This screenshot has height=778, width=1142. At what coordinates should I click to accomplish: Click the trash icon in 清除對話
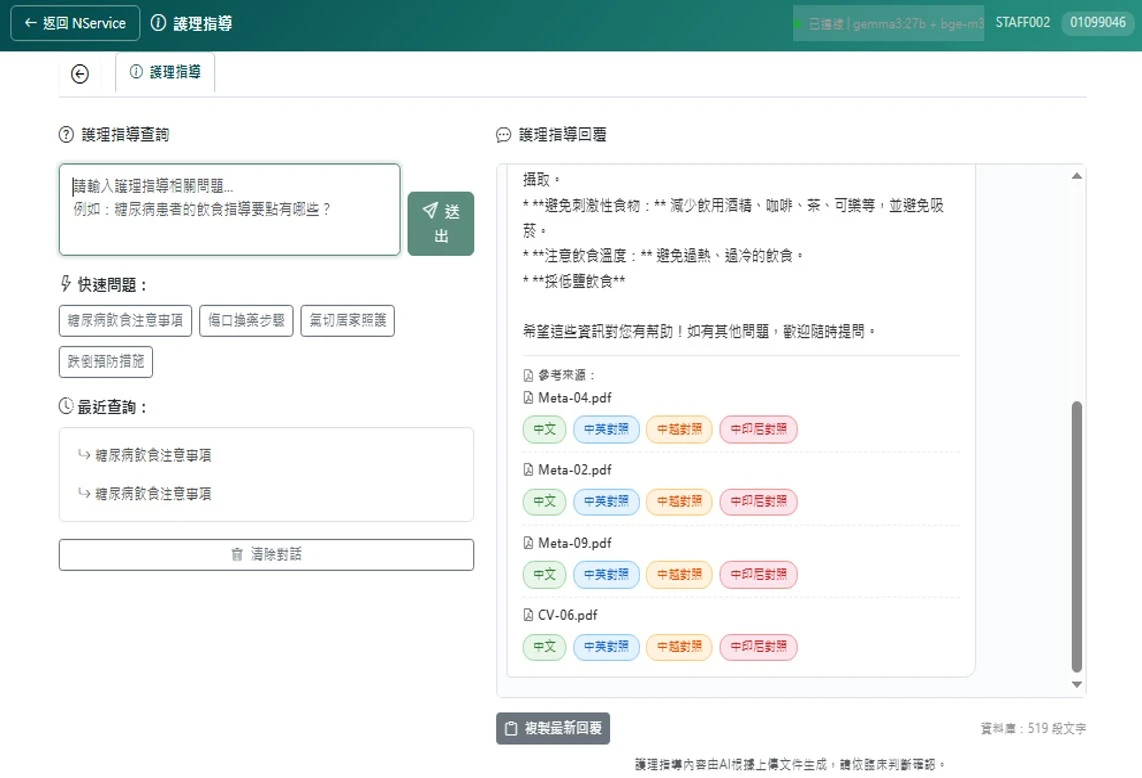click(x=237, y=554)
